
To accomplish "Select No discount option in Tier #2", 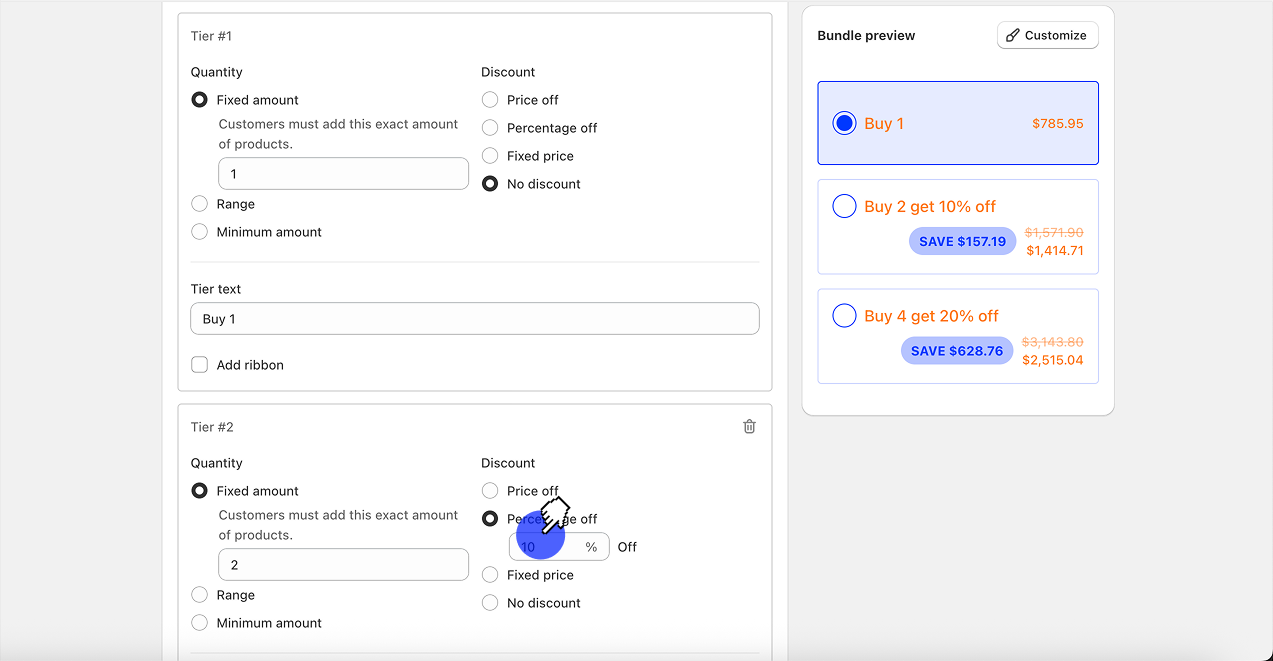I will pos(490,603).
